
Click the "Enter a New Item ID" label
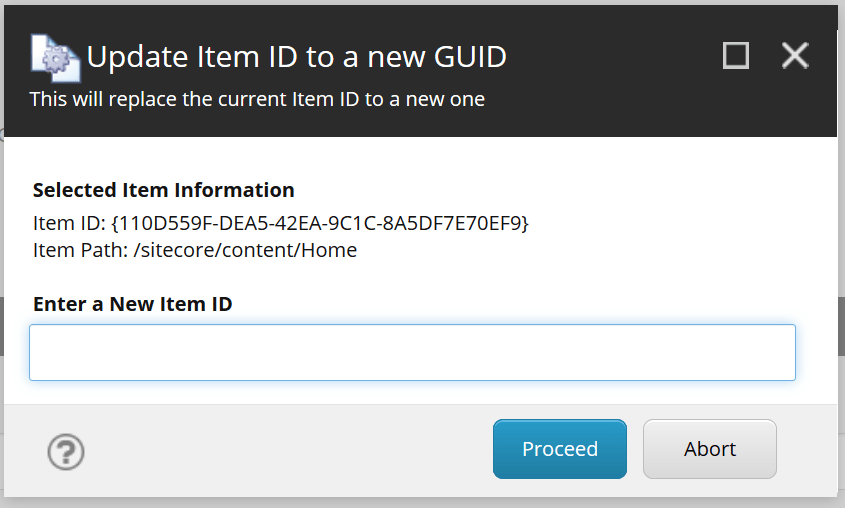coord(133,304)
